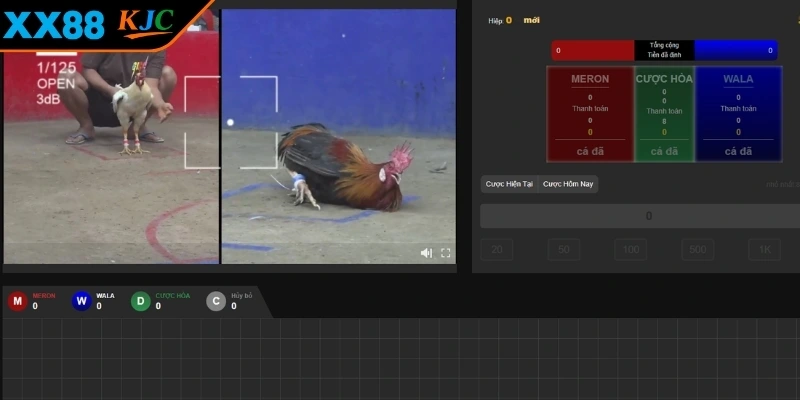Image resolution: width=800 pixels, height=400 pixels.
Task: Choose the 20 chip amount
Action: coord(495,250)
